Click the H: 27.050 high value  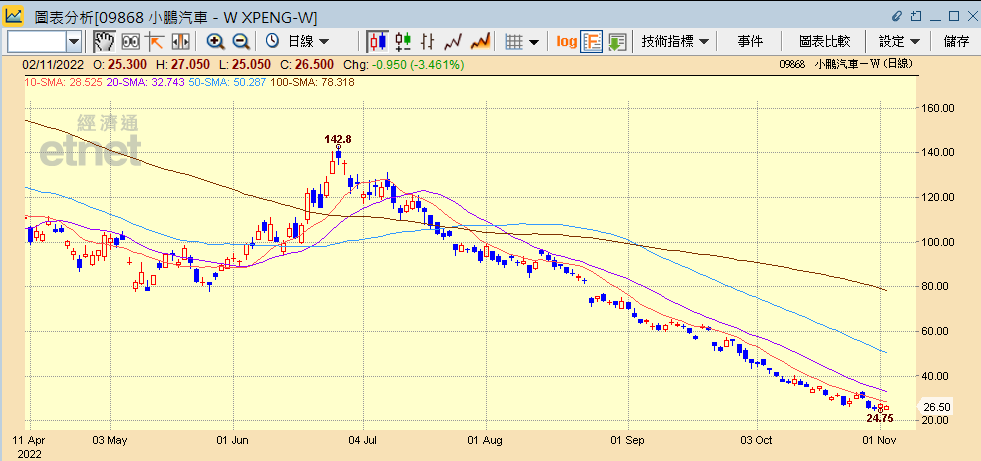183,65
